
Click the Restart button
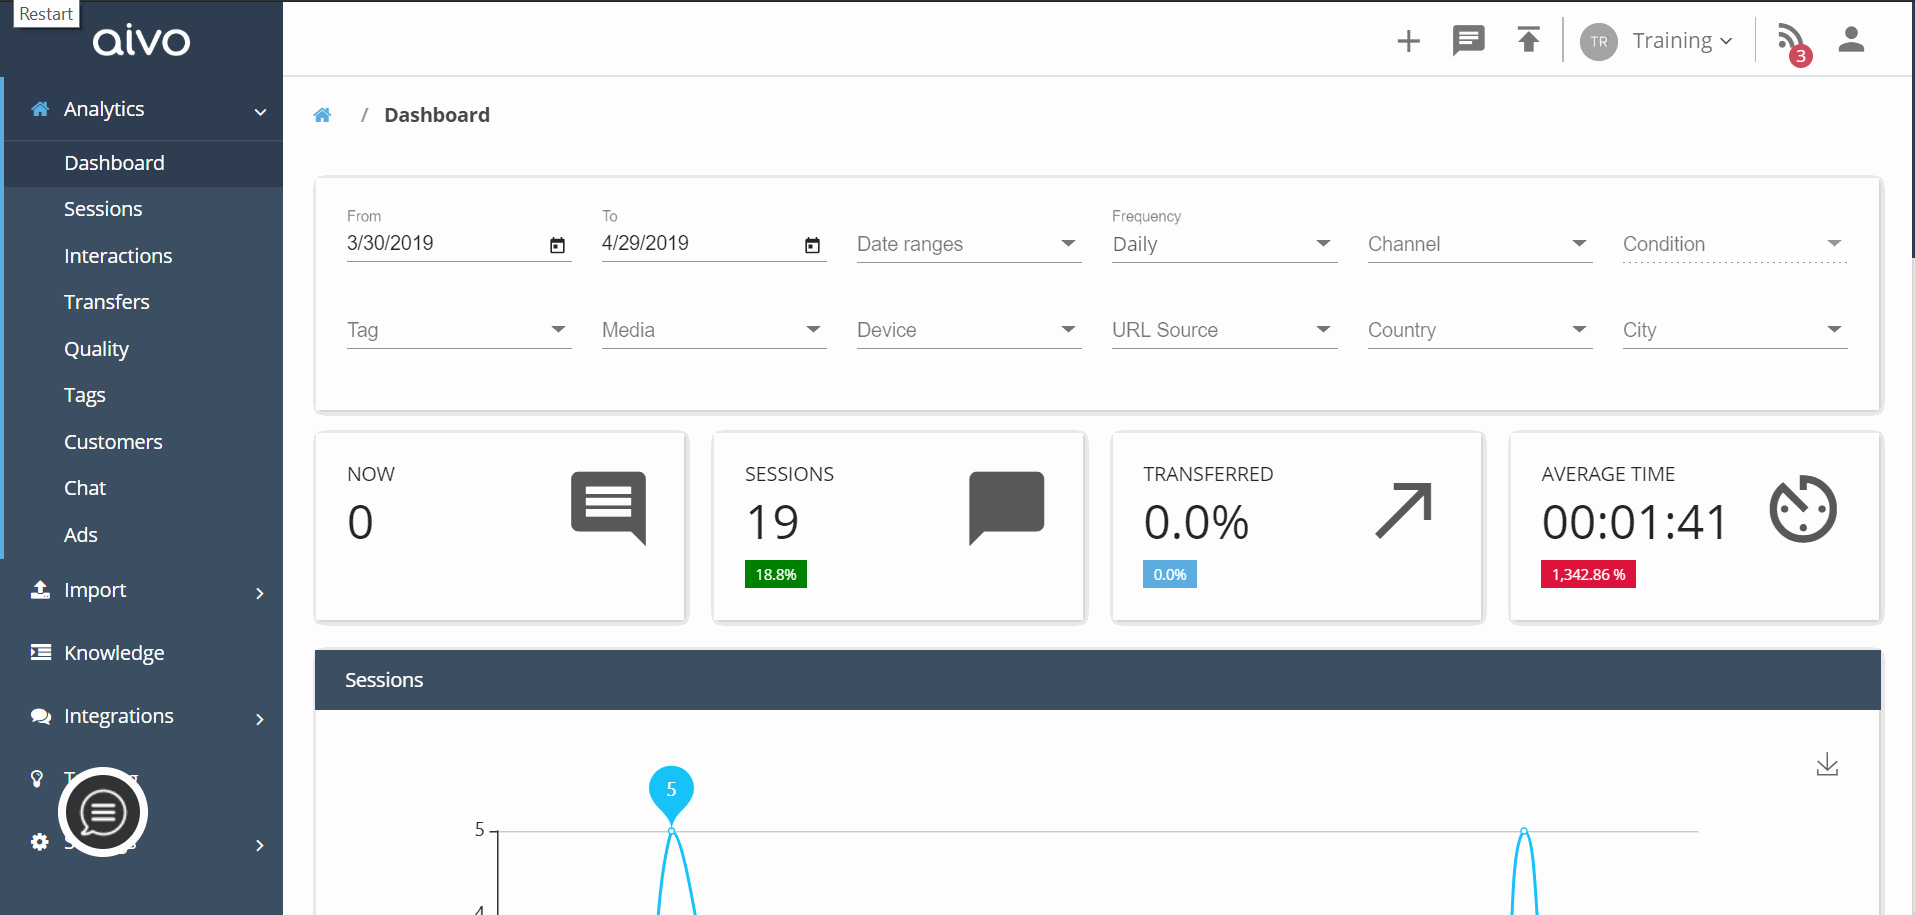click(x=45, y=13)
